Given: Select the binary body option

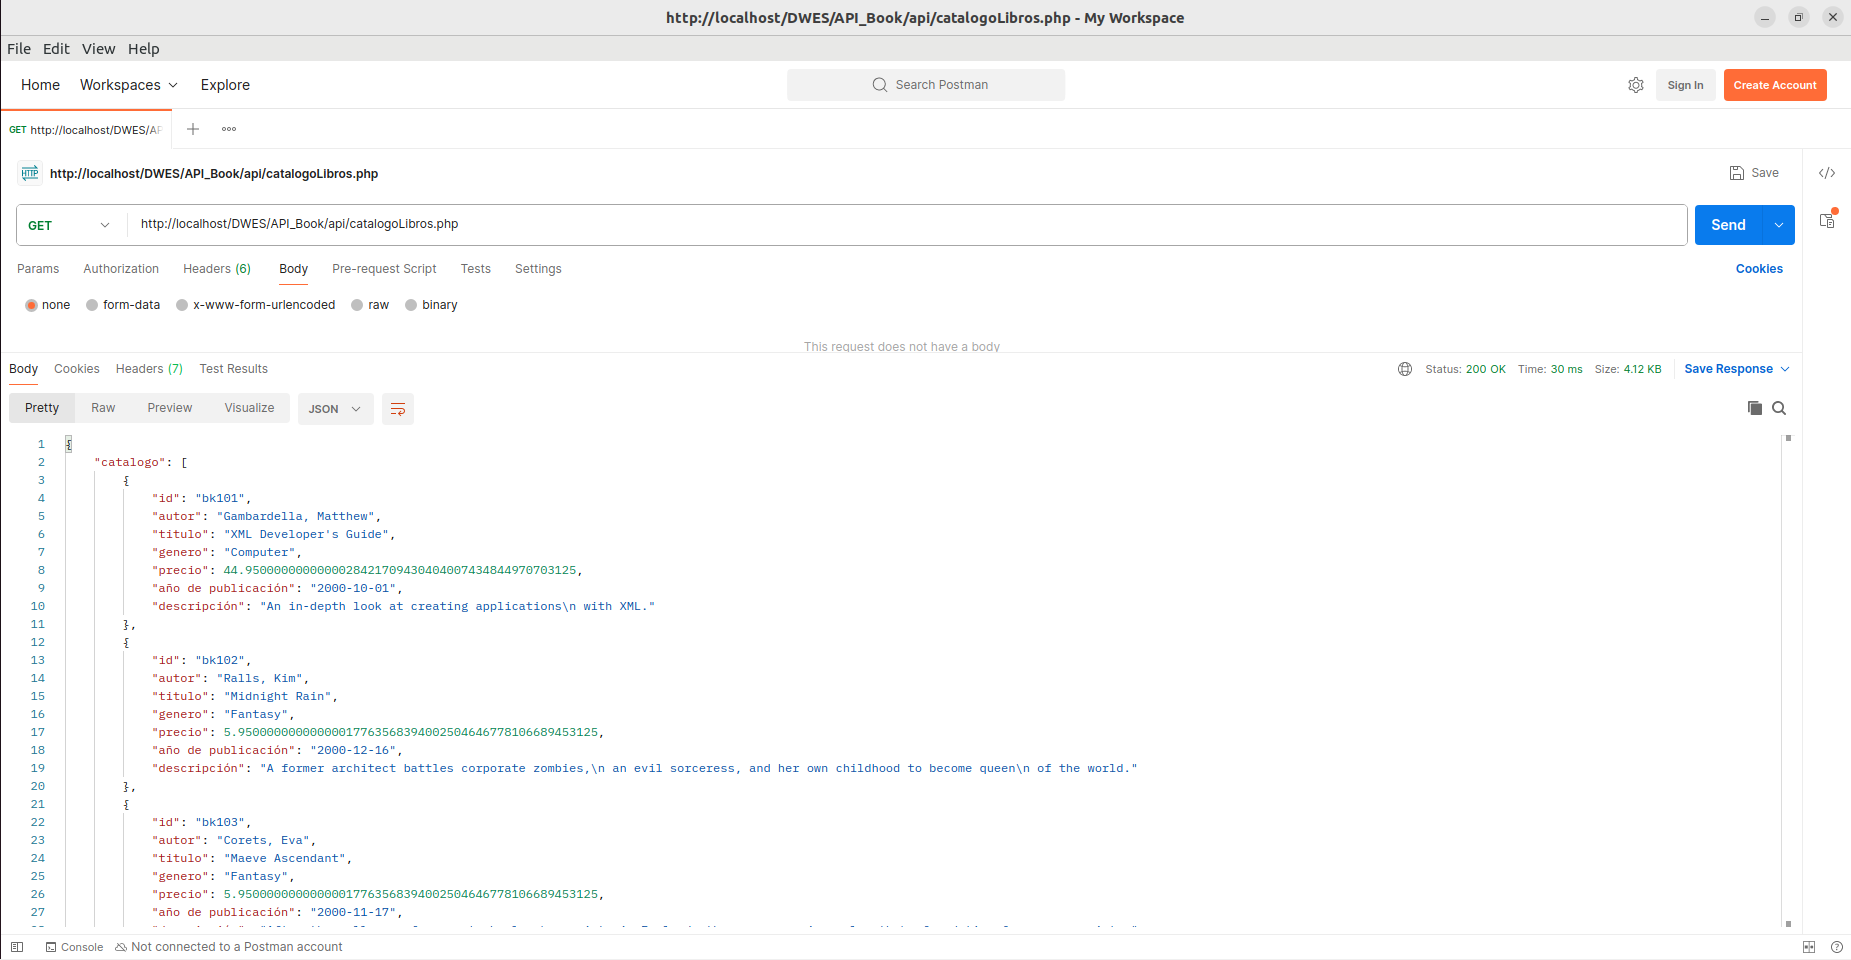Looking at the screenshot, I should pos(411,305).
